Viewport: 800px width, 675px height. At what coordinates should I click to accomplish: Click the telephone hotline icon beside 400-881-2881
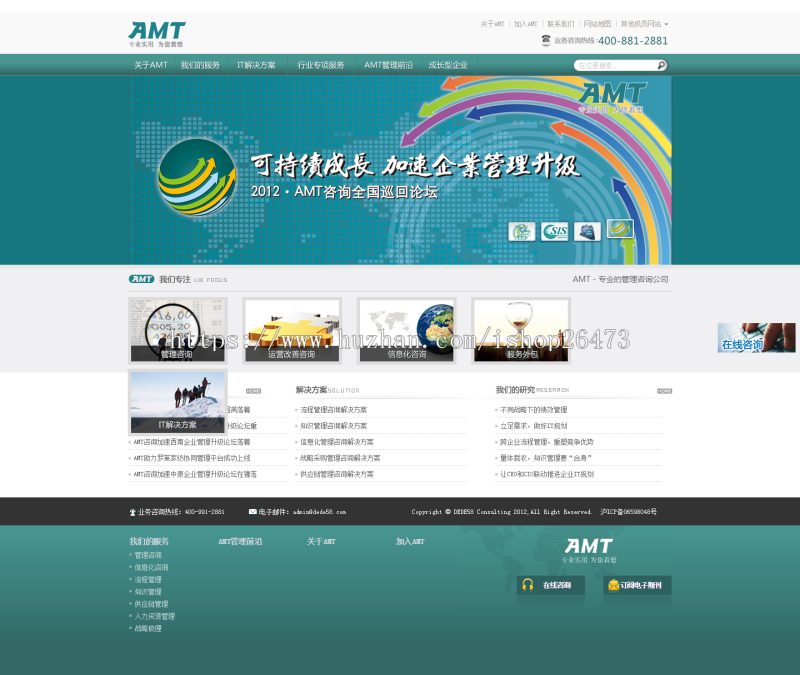(545, 40)
